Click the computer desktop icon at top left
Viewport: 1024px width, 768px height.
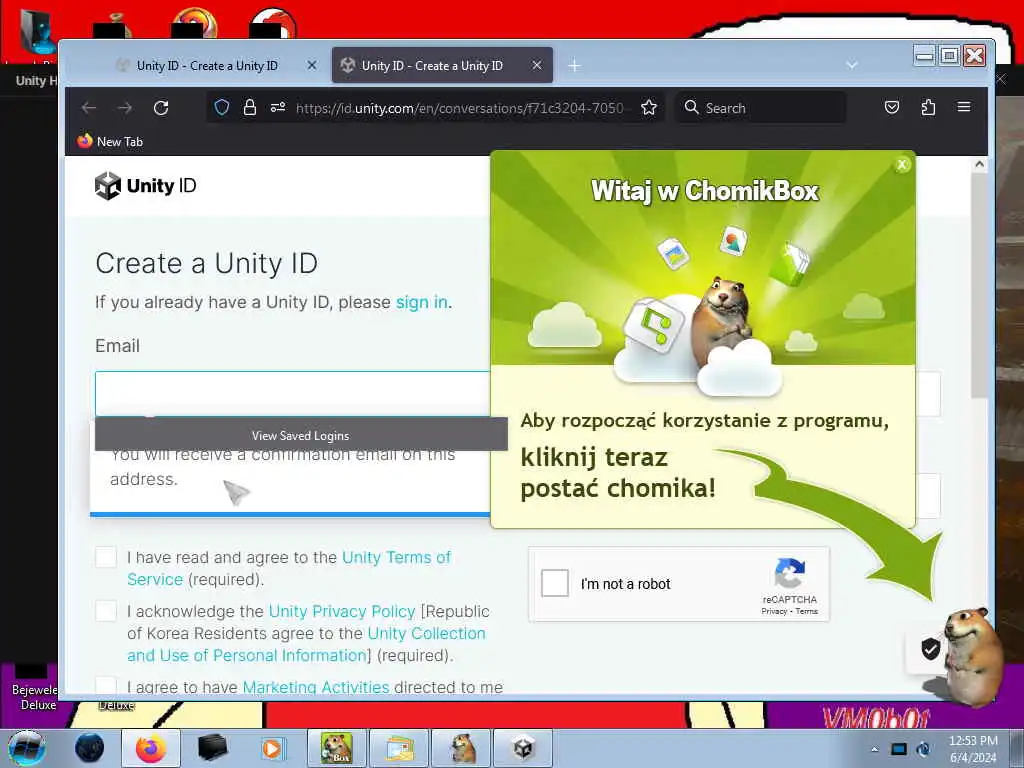coord(37,31)
